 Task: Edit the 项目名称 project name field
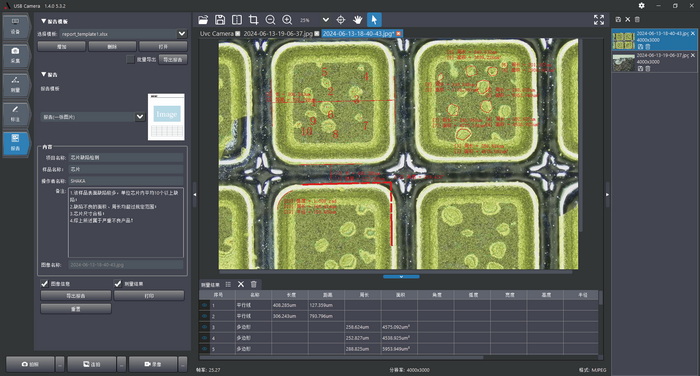[x=126, y=158]
